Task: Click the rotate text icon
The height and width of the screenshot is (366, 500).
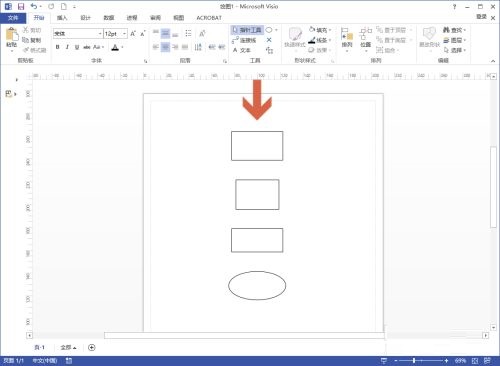Action: 202,33
